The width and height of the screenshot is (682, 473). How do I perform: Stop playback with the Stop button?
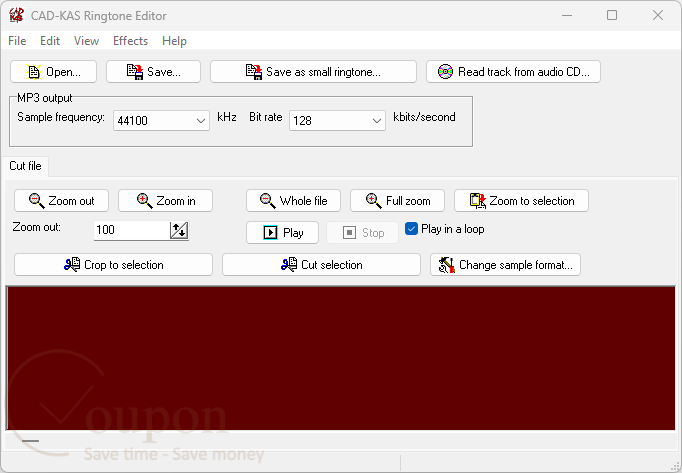tap(362, 233)
